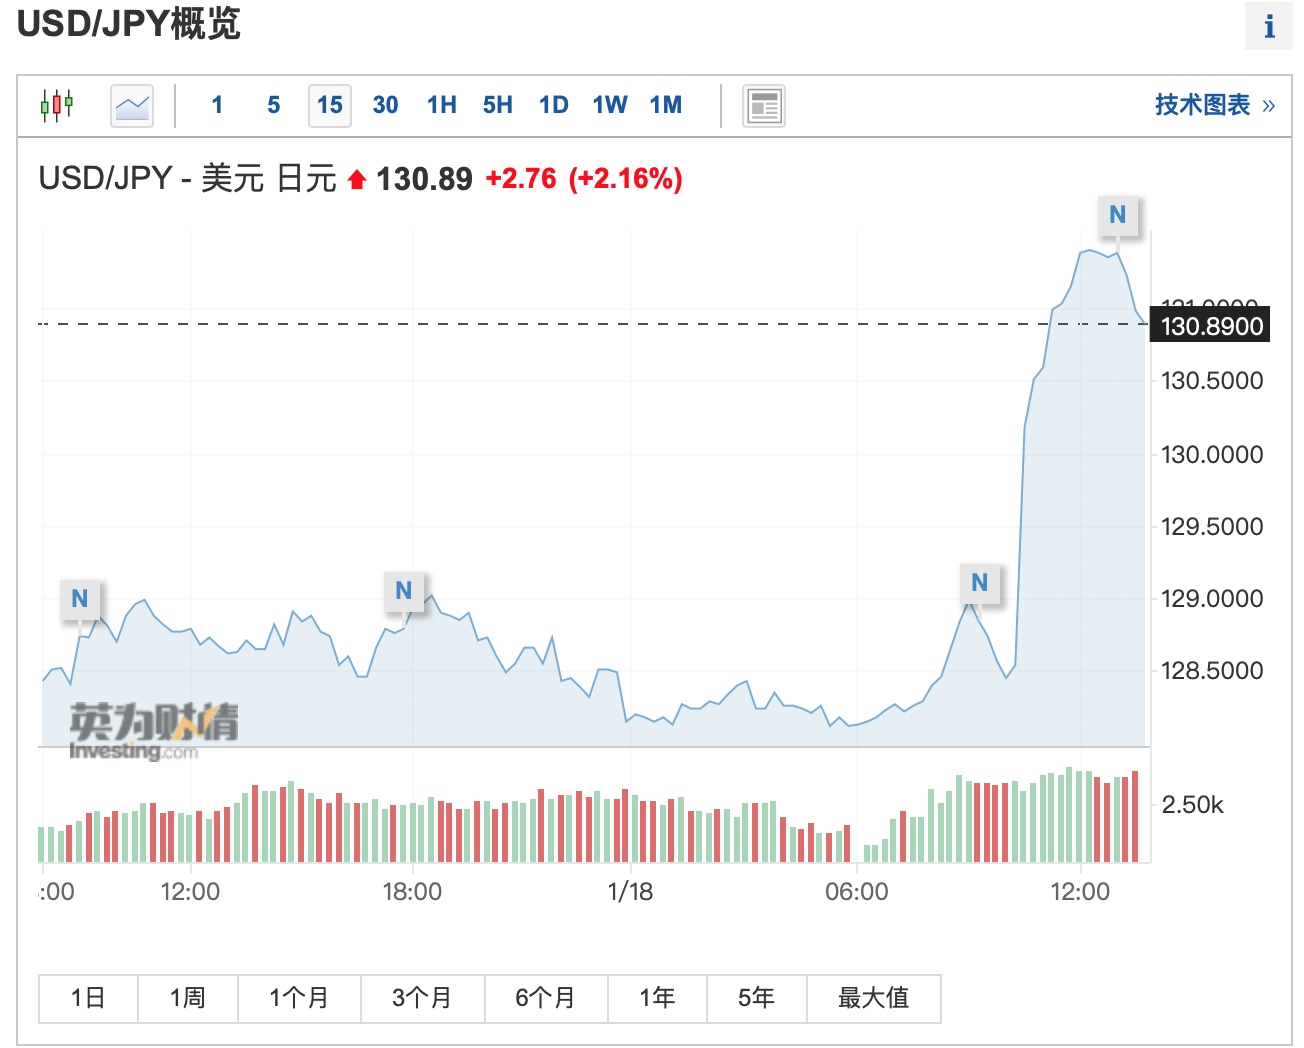Select the 3个月 time range tab

point(422,998)
